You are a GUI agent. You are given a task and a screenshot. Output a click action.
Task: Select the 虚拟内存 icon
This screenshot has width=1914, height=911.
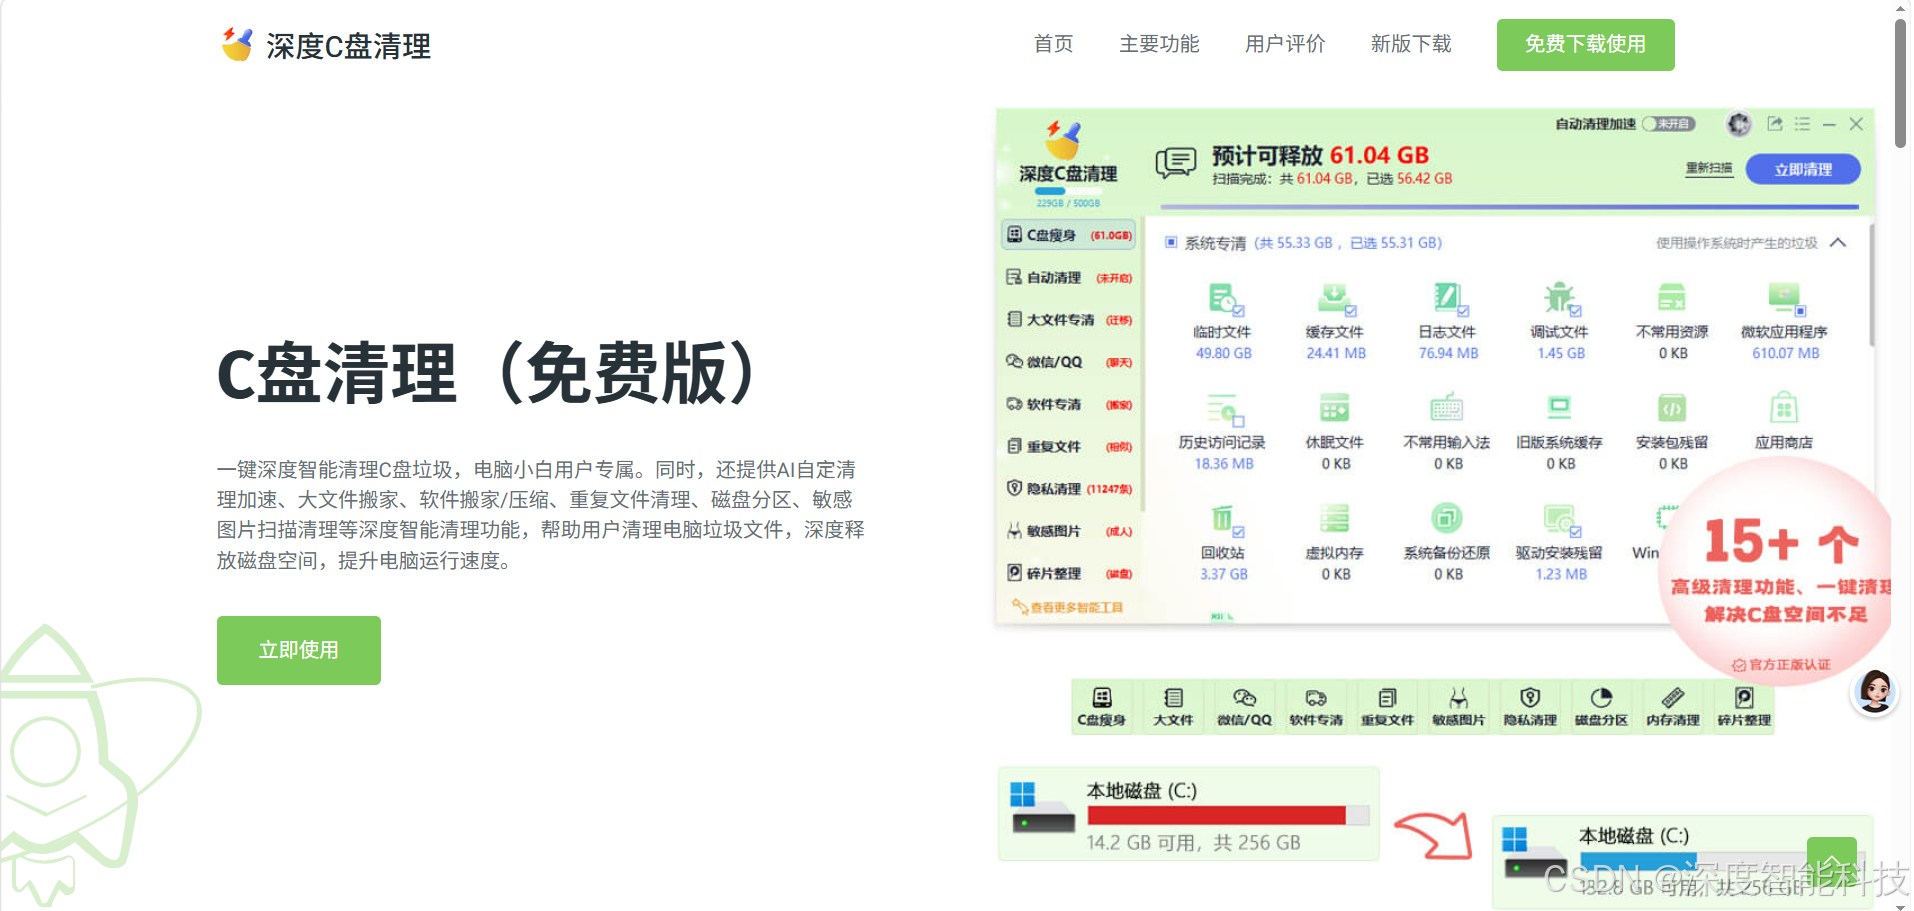[1335, 518]
